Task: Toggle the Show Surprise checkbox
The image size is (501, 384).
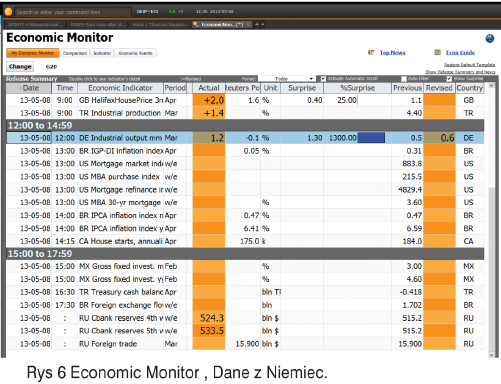Action: (x=449, y=79)
